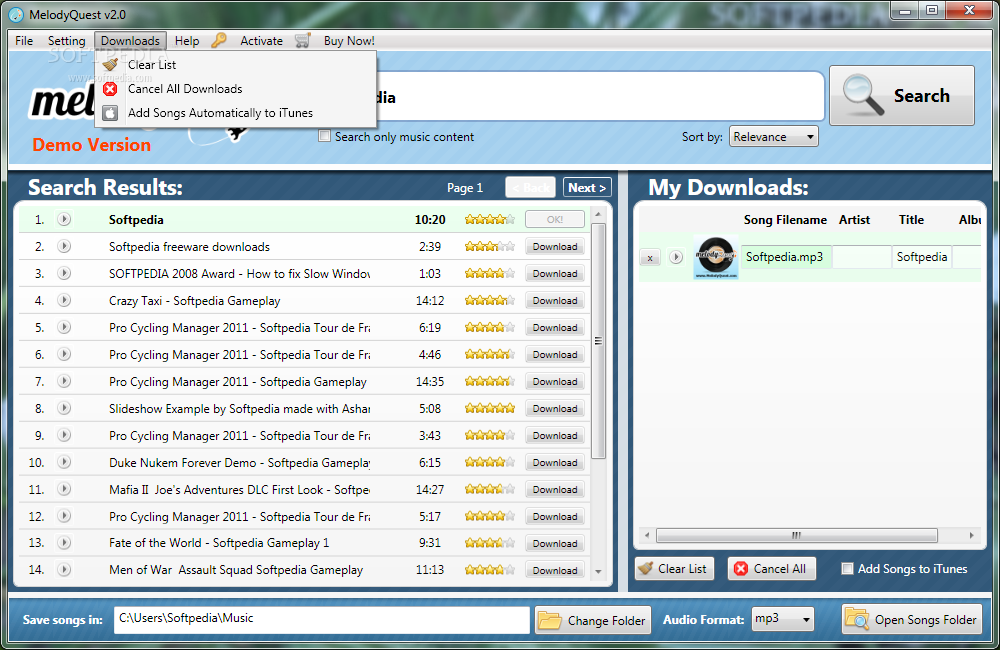Download Slideshow Example by Softpedia

click(555, 408)
